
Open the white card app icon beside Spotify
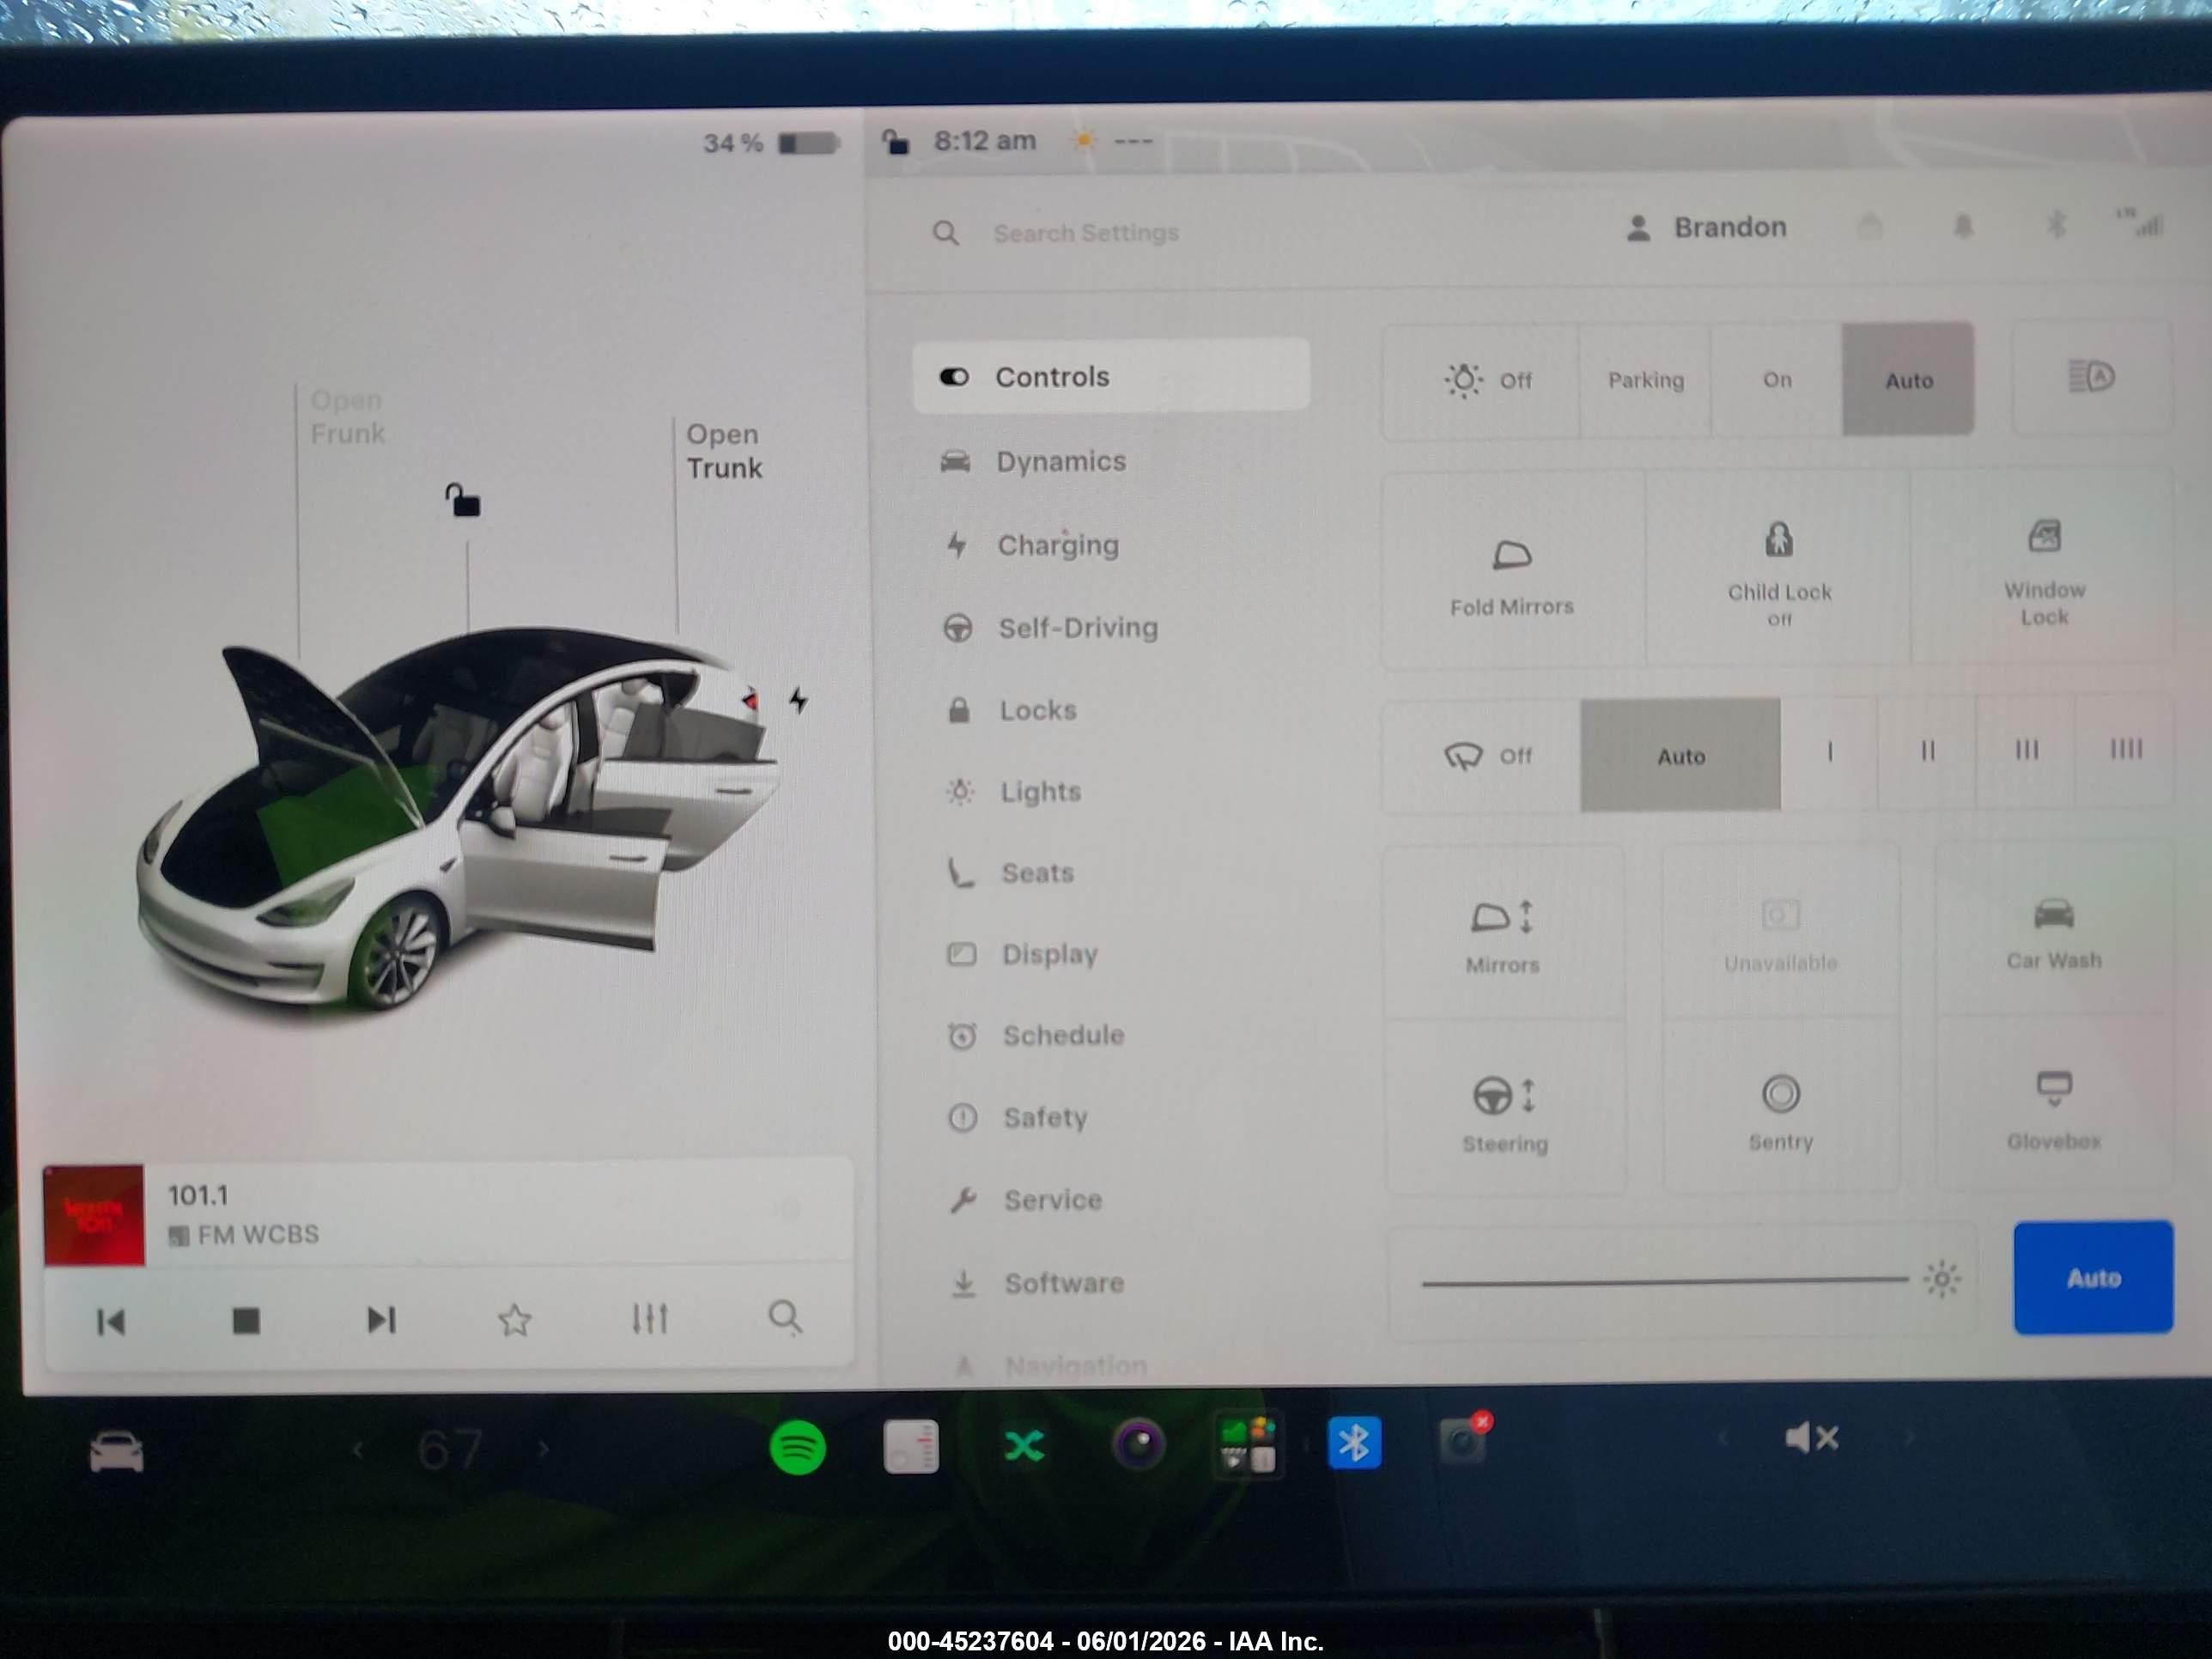tap(911, 1446)
